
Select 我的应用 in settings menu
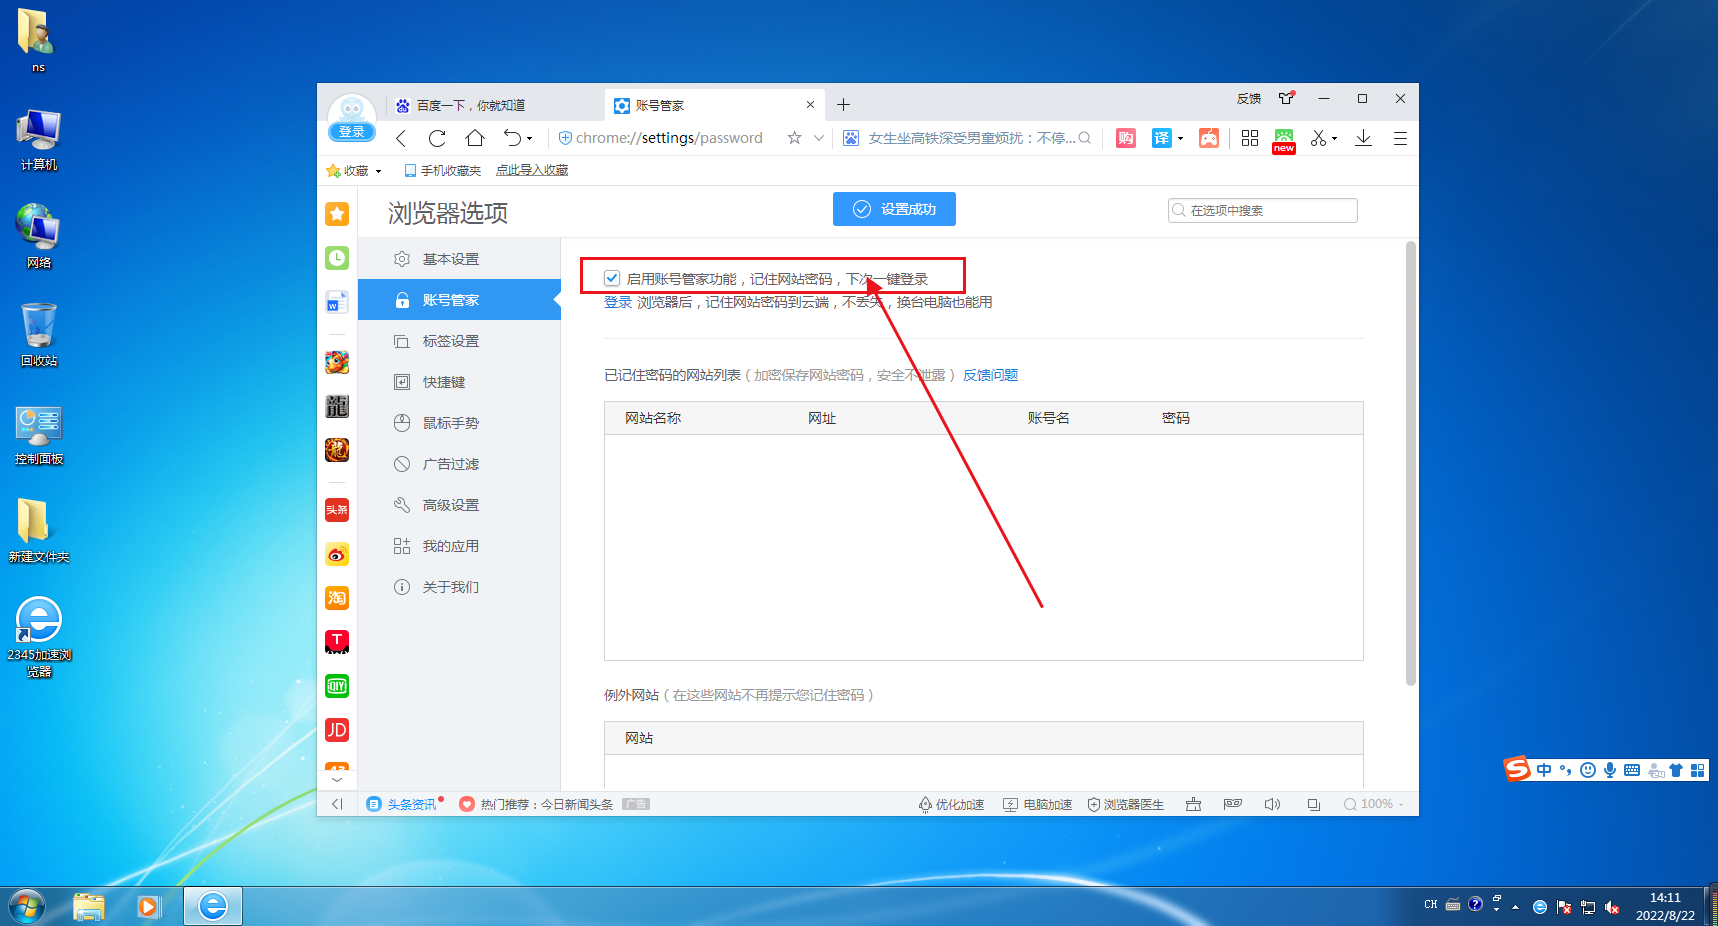(x=459, y=546)
